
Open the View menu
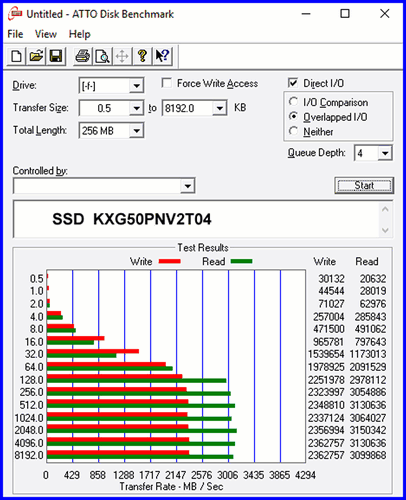[x=46, y=34]
